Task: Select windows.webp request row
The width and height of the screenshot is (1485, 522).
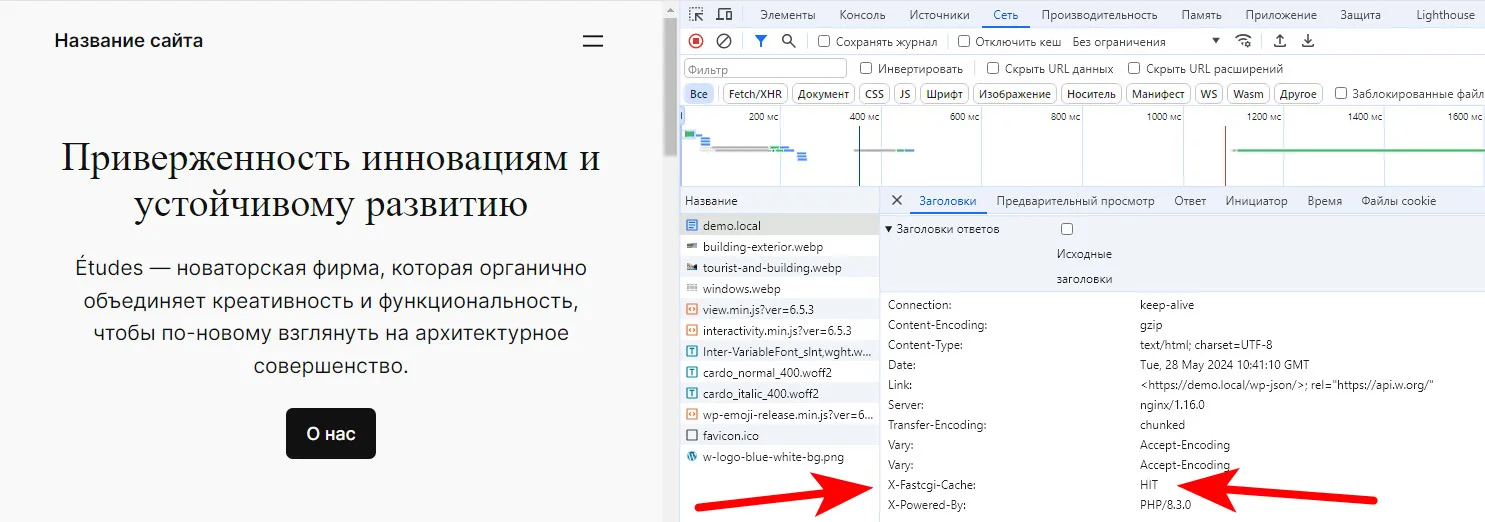Action: tap(779, 289)
